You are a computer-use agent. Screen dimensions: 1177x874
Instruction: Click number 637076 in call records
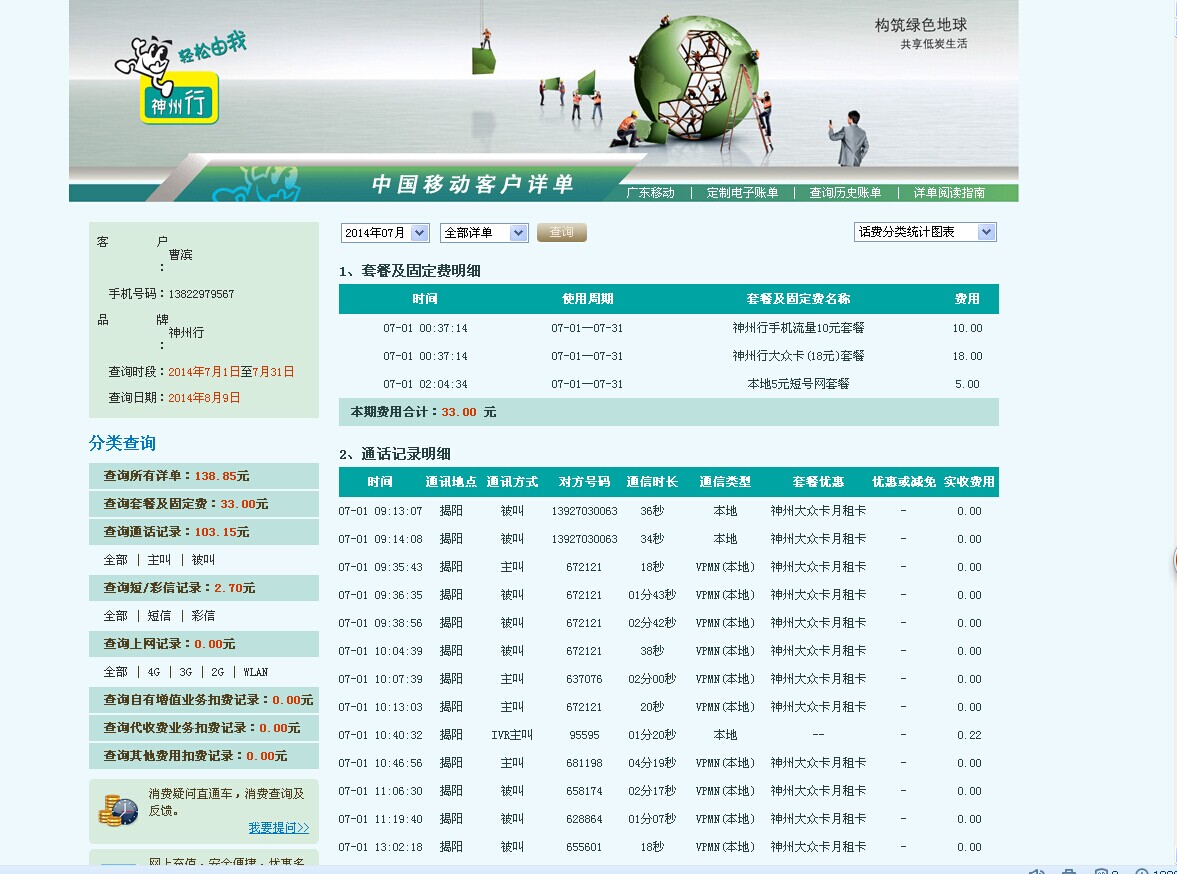coord(584,679)
